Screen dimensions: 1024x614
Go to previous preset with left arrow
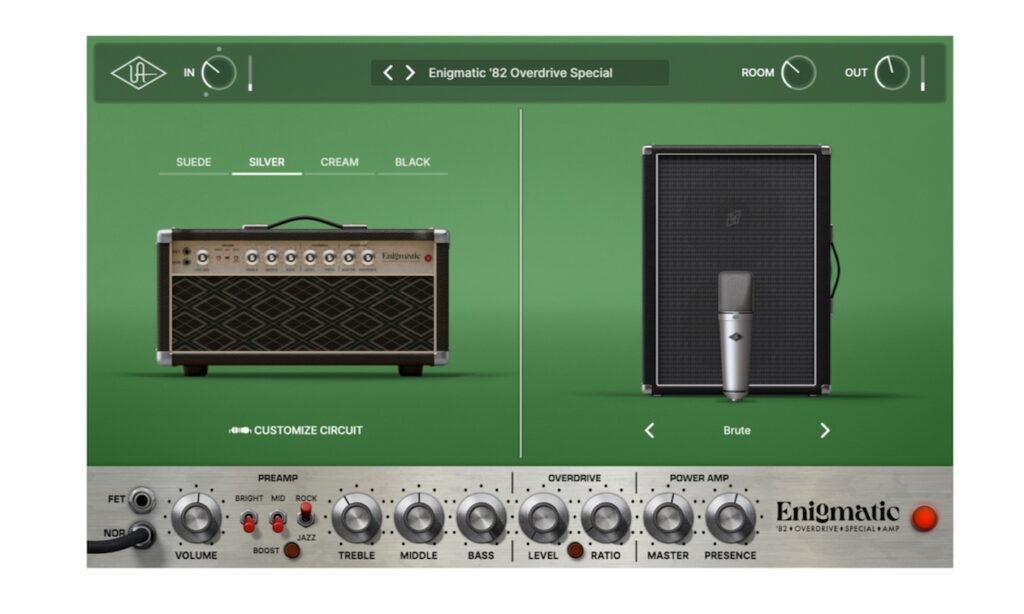[x=388, y=73]
